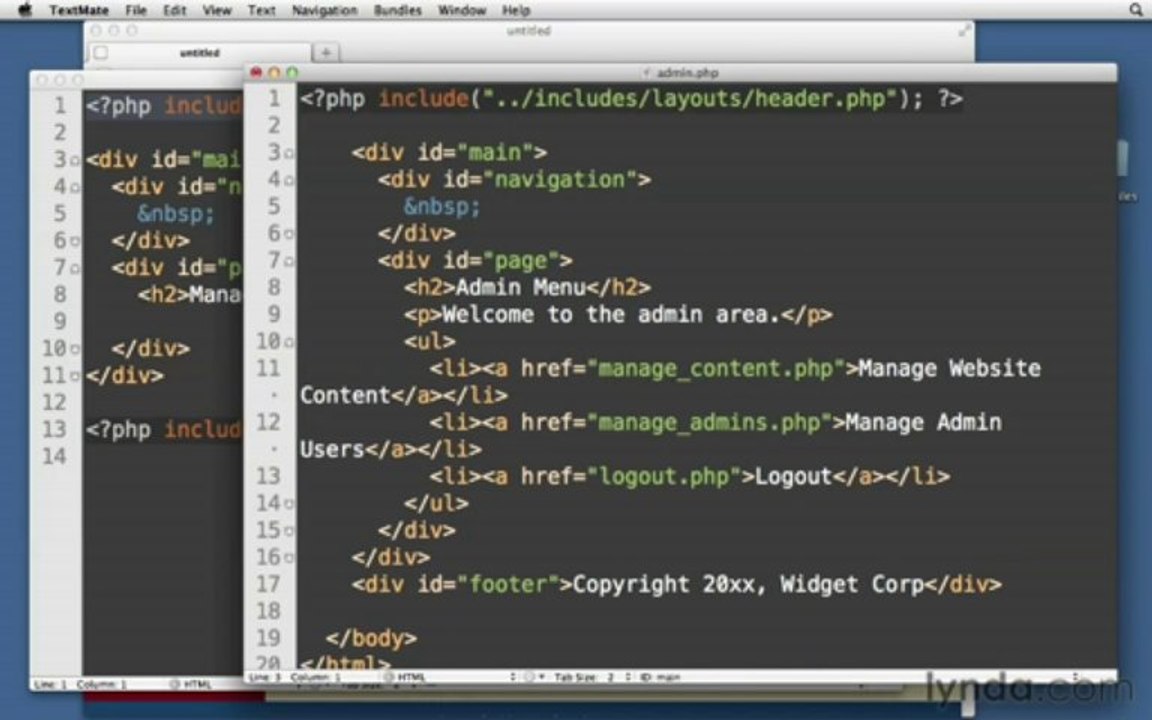Fold line 4 in the left background window
This screenshot has width=1152, height=720.
pos(75,188)
